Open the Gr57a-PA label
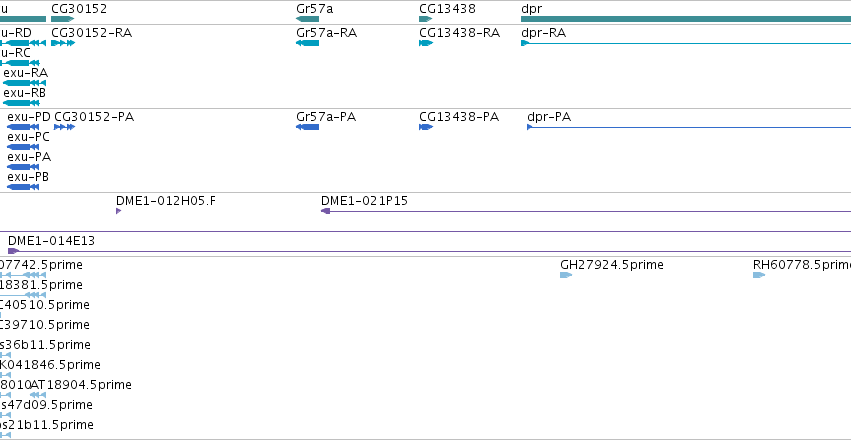This screenshot has width=851, height=440. coord(326,117)
